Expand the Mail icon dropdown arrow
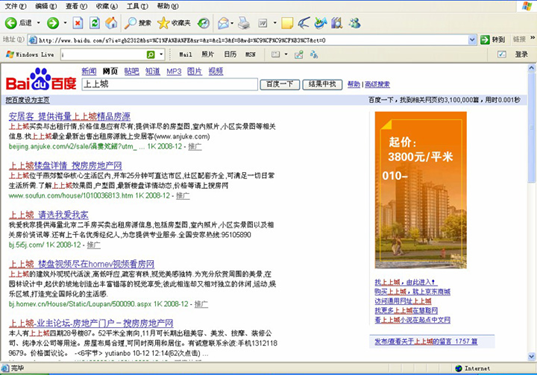537x375 pixels. point(232,23)
